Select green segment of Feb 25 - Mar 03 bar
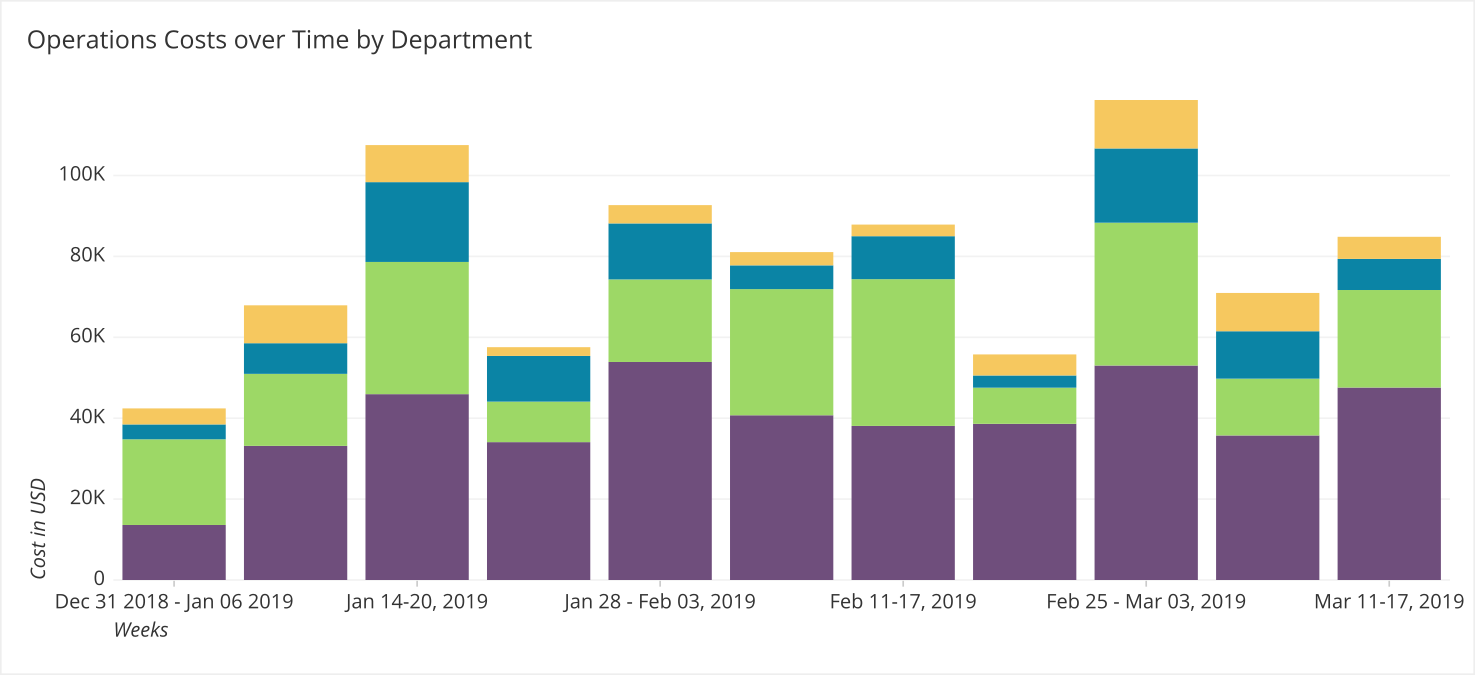1475x675 pixels. 1146,294
